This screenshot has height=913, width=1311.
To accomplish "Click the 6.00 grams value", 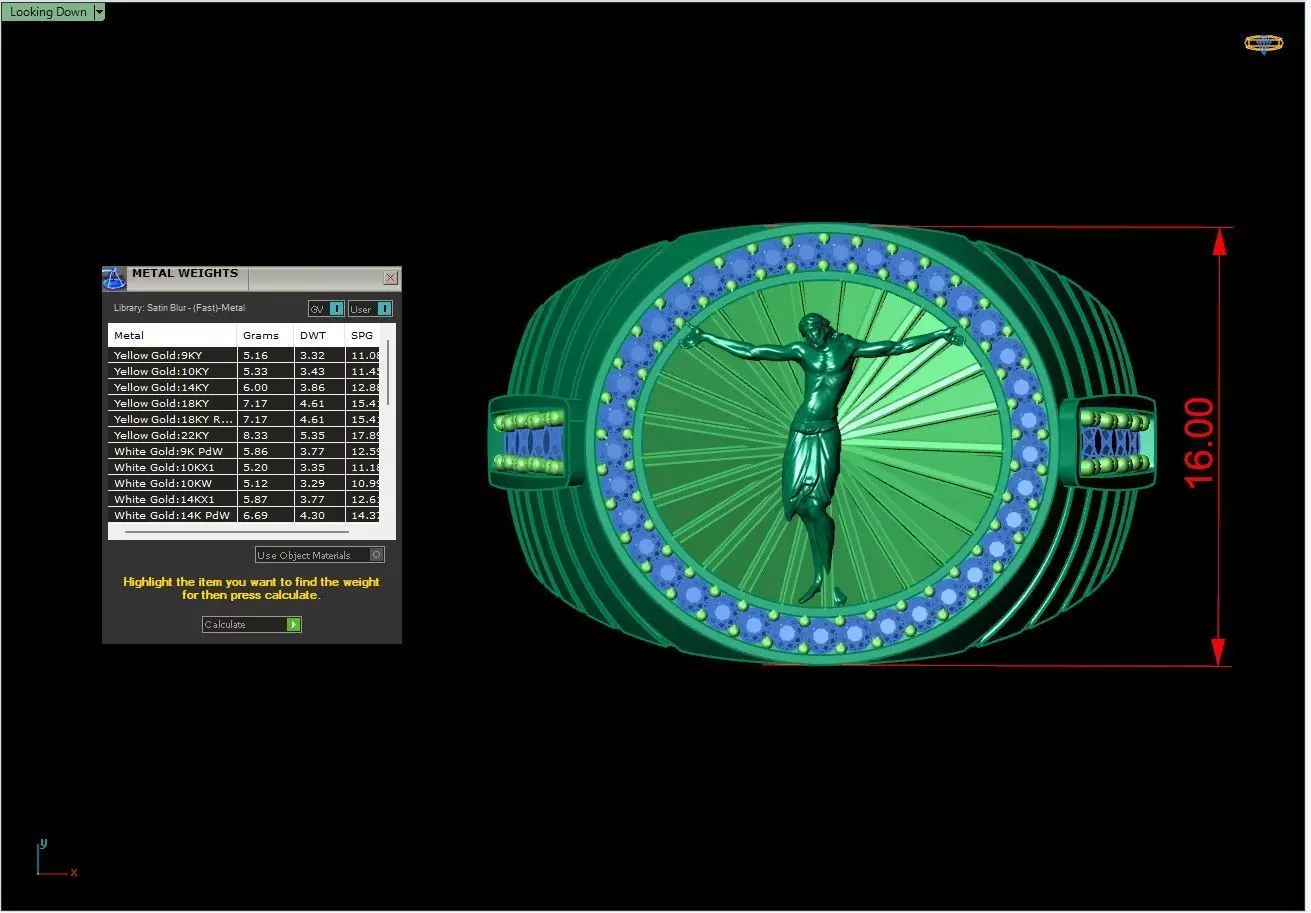I will click(x=255, y=387).
